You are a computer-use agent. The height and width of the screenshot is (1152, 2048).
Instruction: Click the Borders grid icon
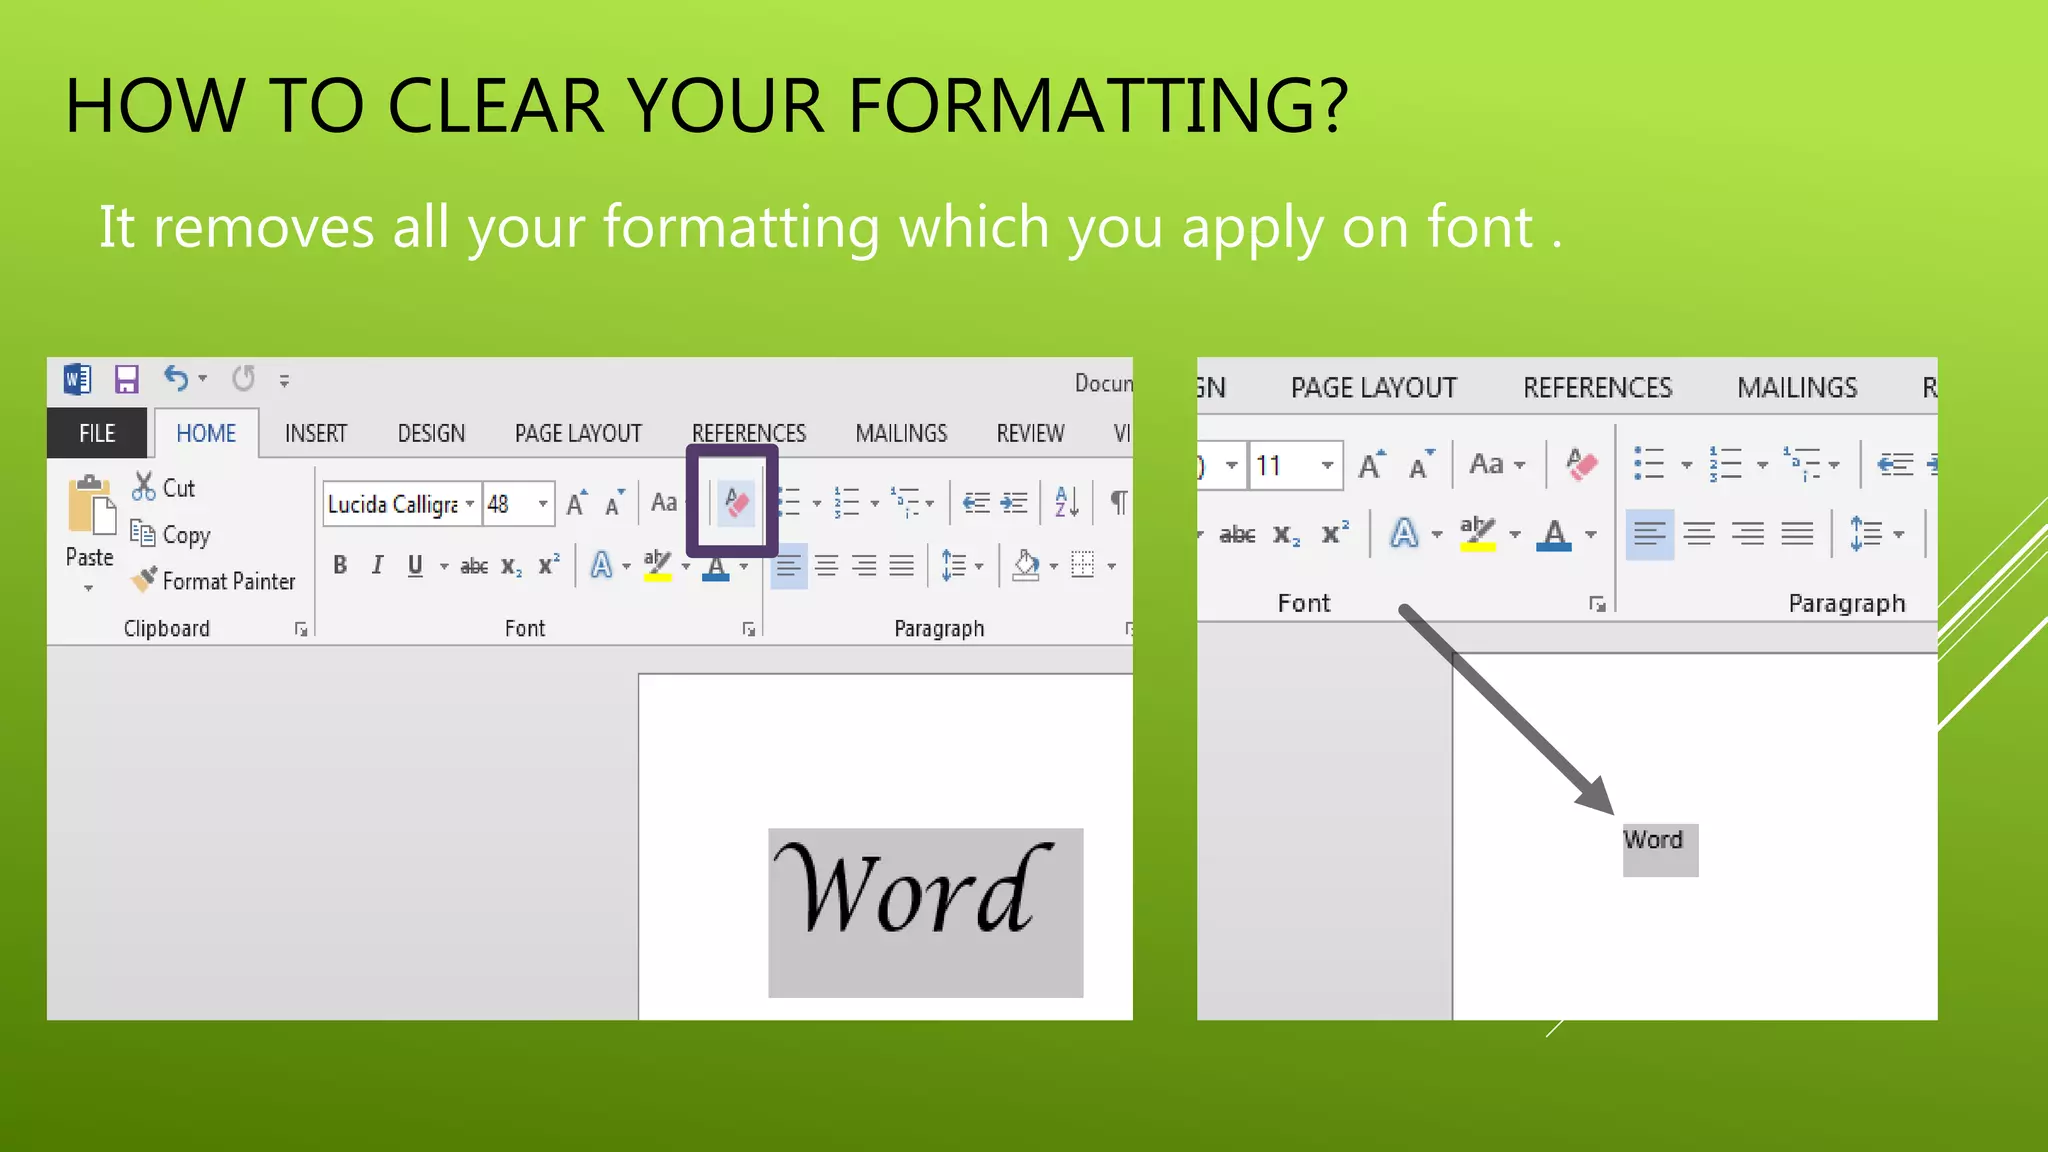click(x=1083, y=565)
